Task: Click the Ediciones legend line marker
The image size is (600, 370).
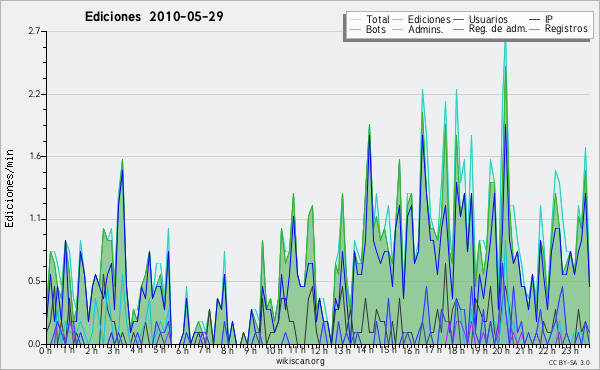Action: pos(398,20)
